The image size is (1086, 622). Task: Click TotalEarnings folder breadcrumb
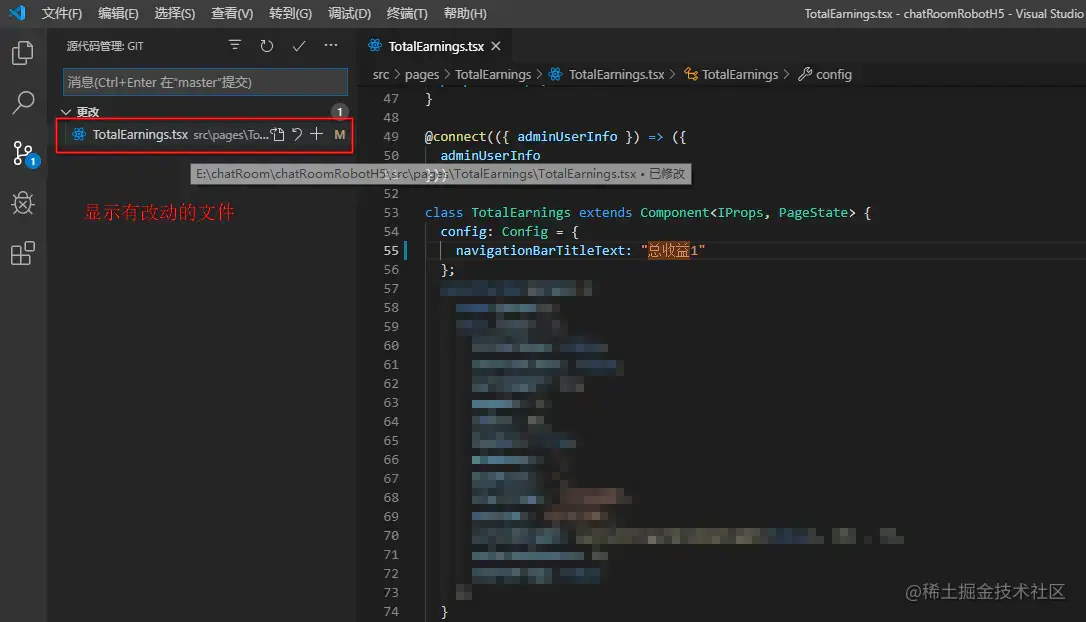tap(492, 74)
